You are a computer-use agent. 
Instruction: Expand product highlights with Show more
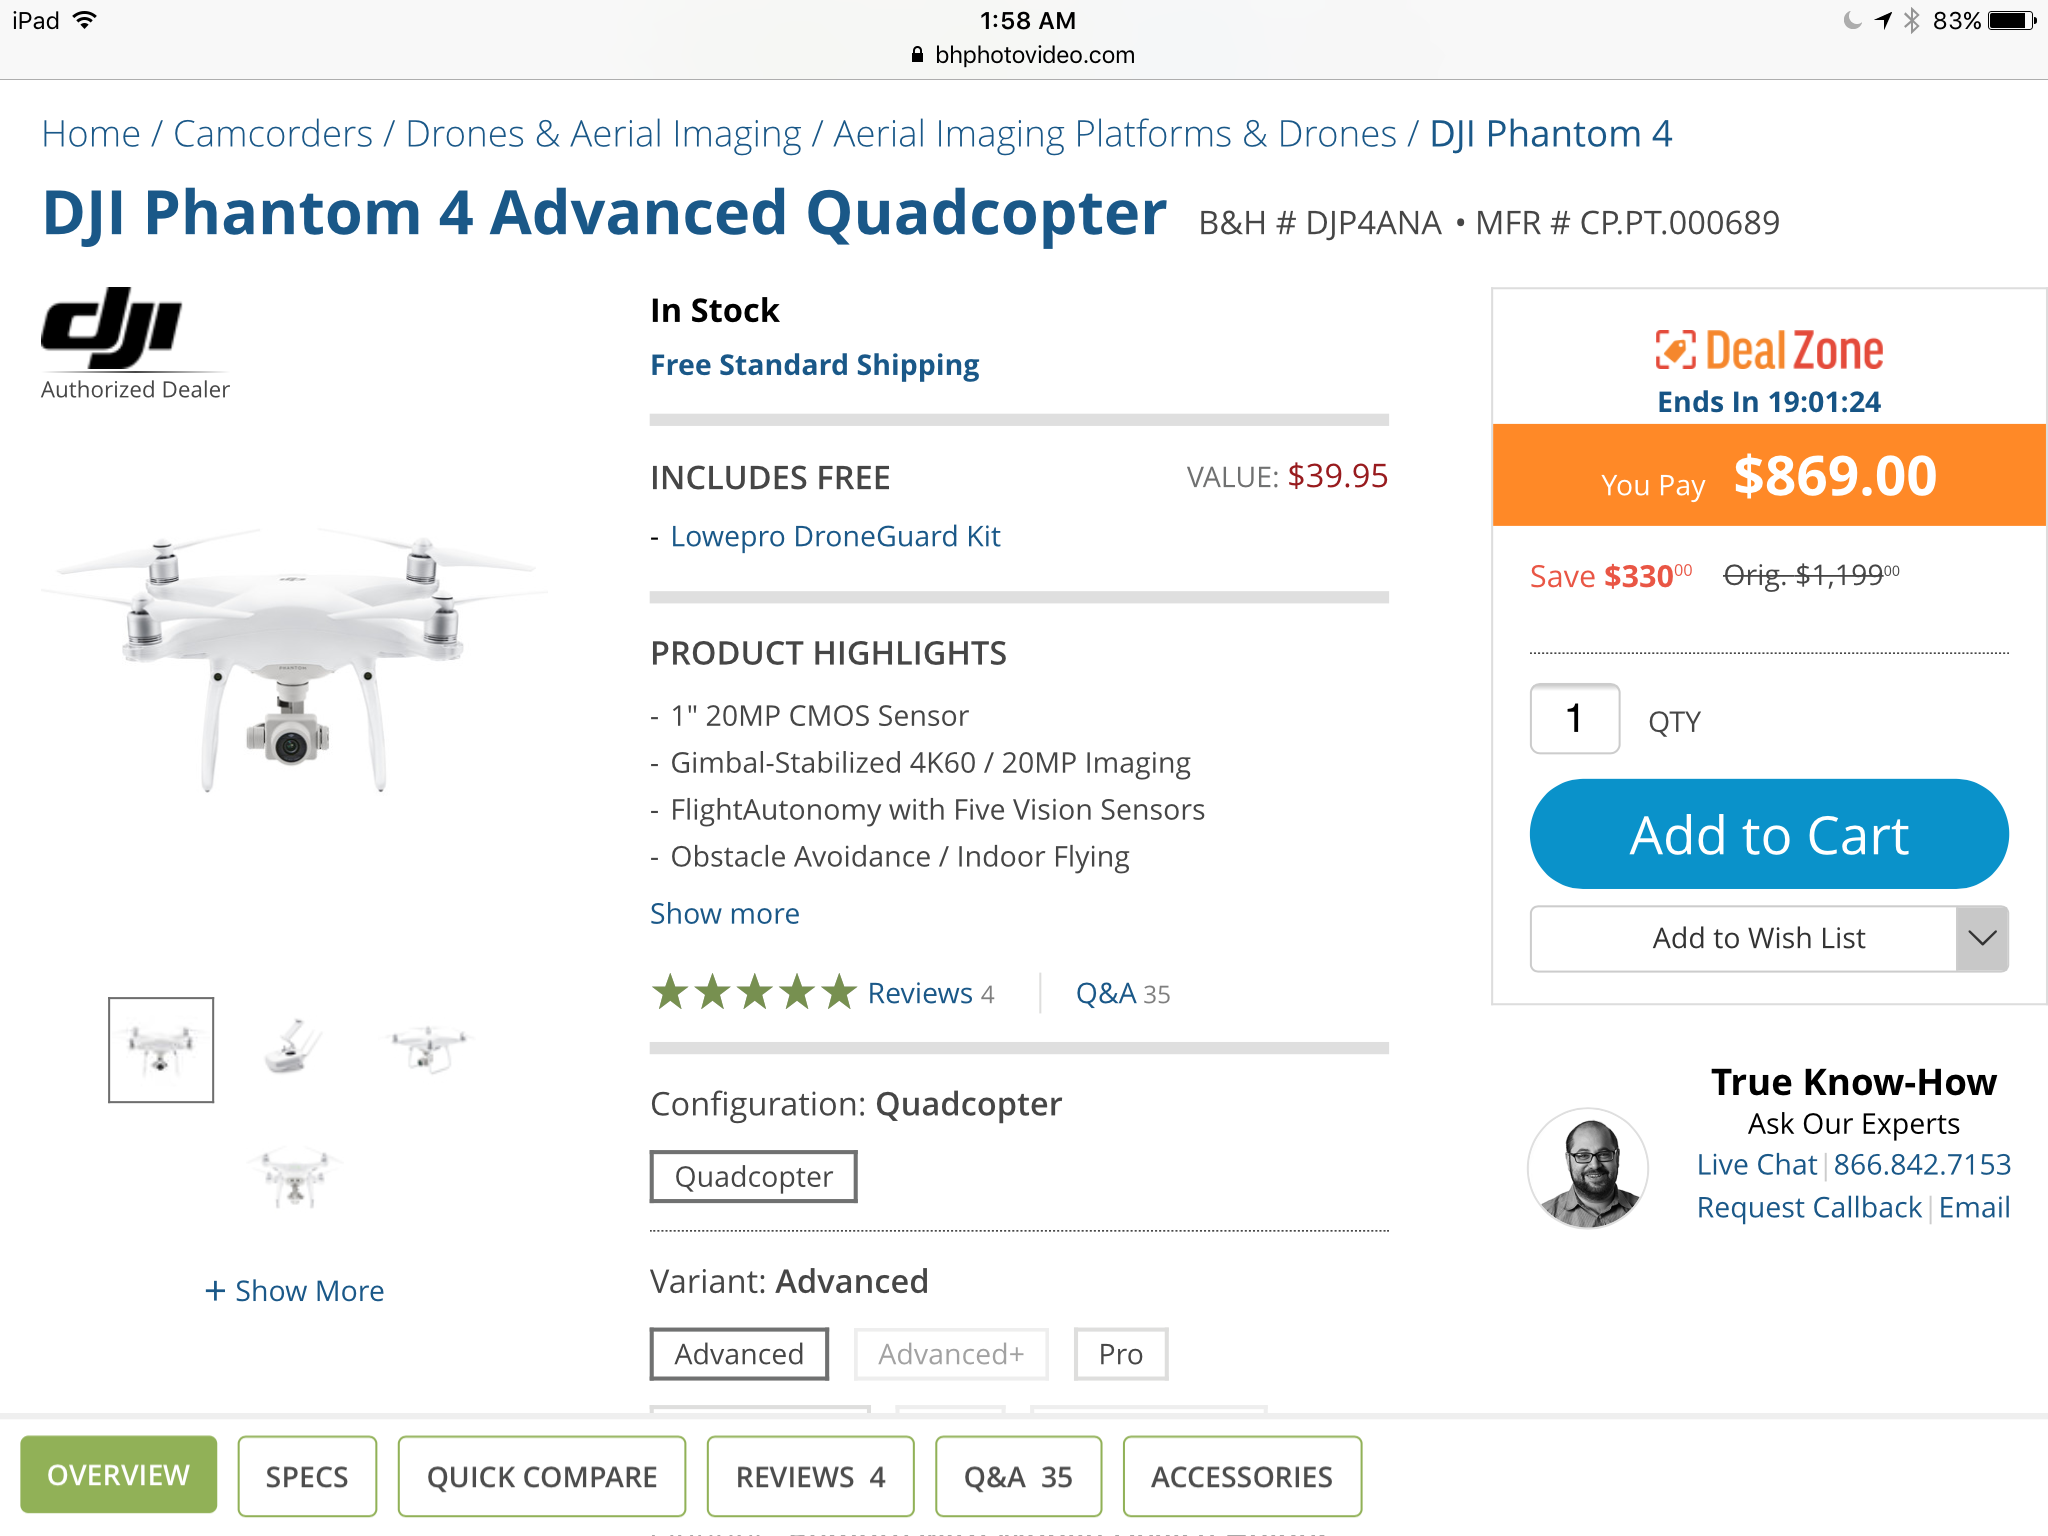725,913
